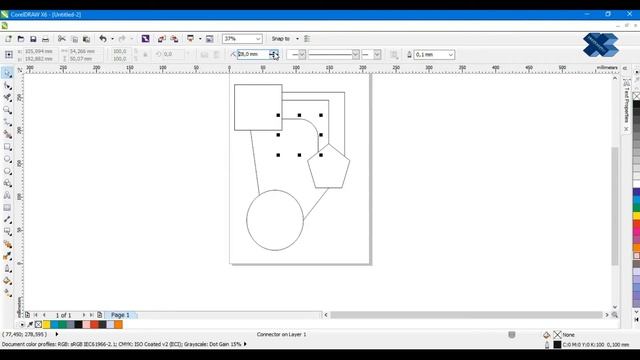Select the Fill tool in the toolbox
The width and height of the screenshot is (640, 360).
point(7,281)
